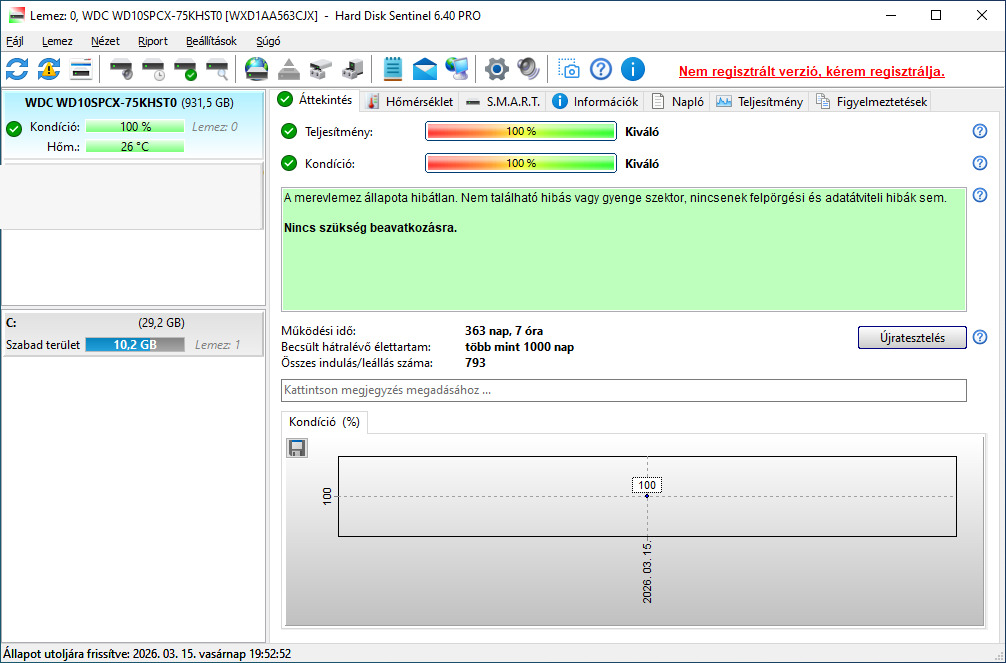This screenshot has height=663, width=1006.
Task: Click the camera screenshot capture icon
Action: pos(568,69)
